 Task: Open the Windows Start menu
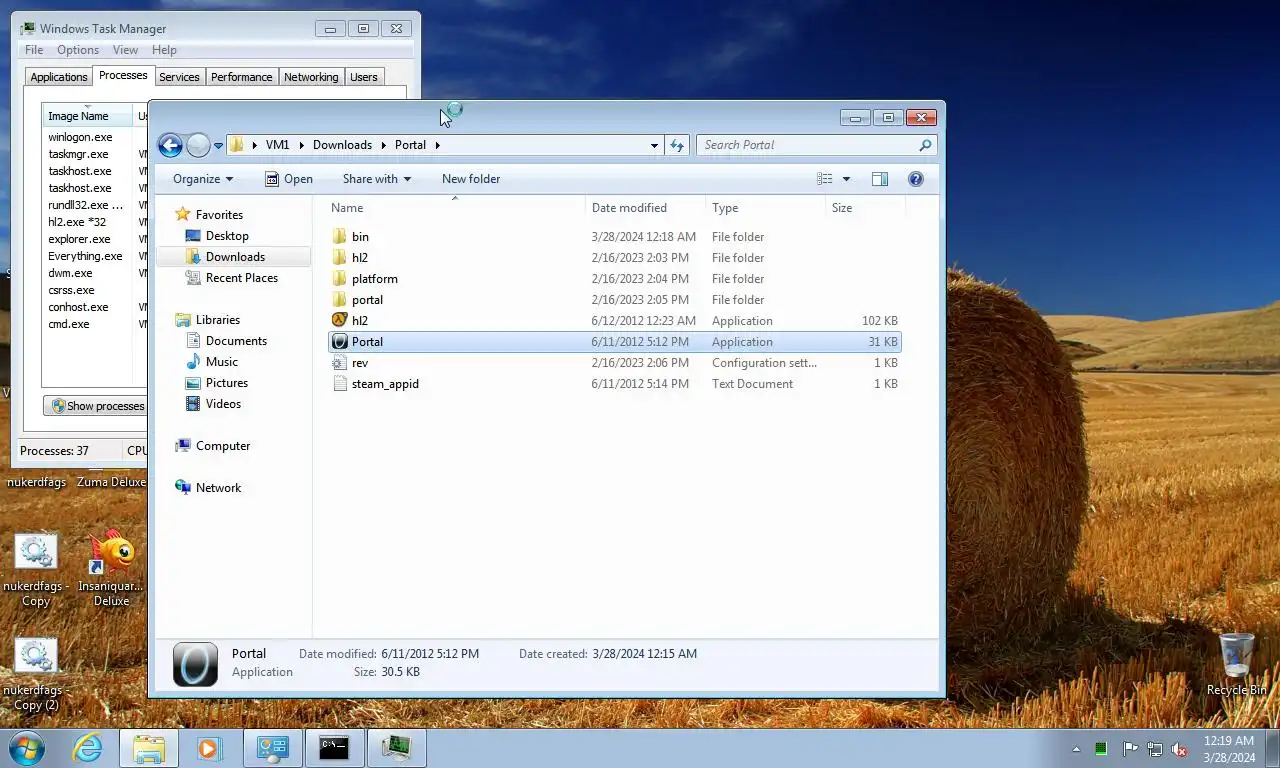[x=27, y=748]
